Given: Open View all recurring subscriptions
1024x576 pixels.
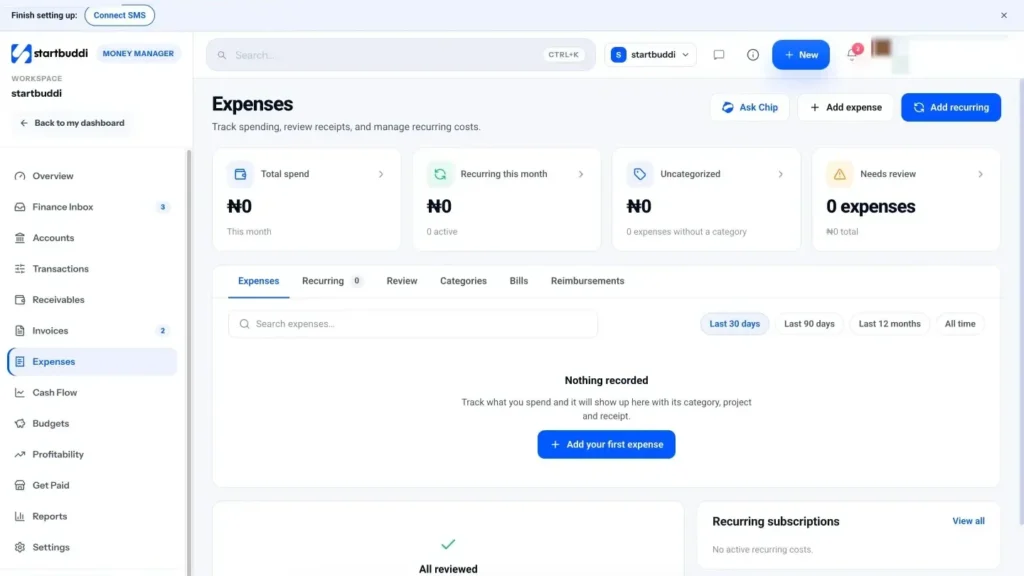Looking at the screenshot, I should point(968,521).
